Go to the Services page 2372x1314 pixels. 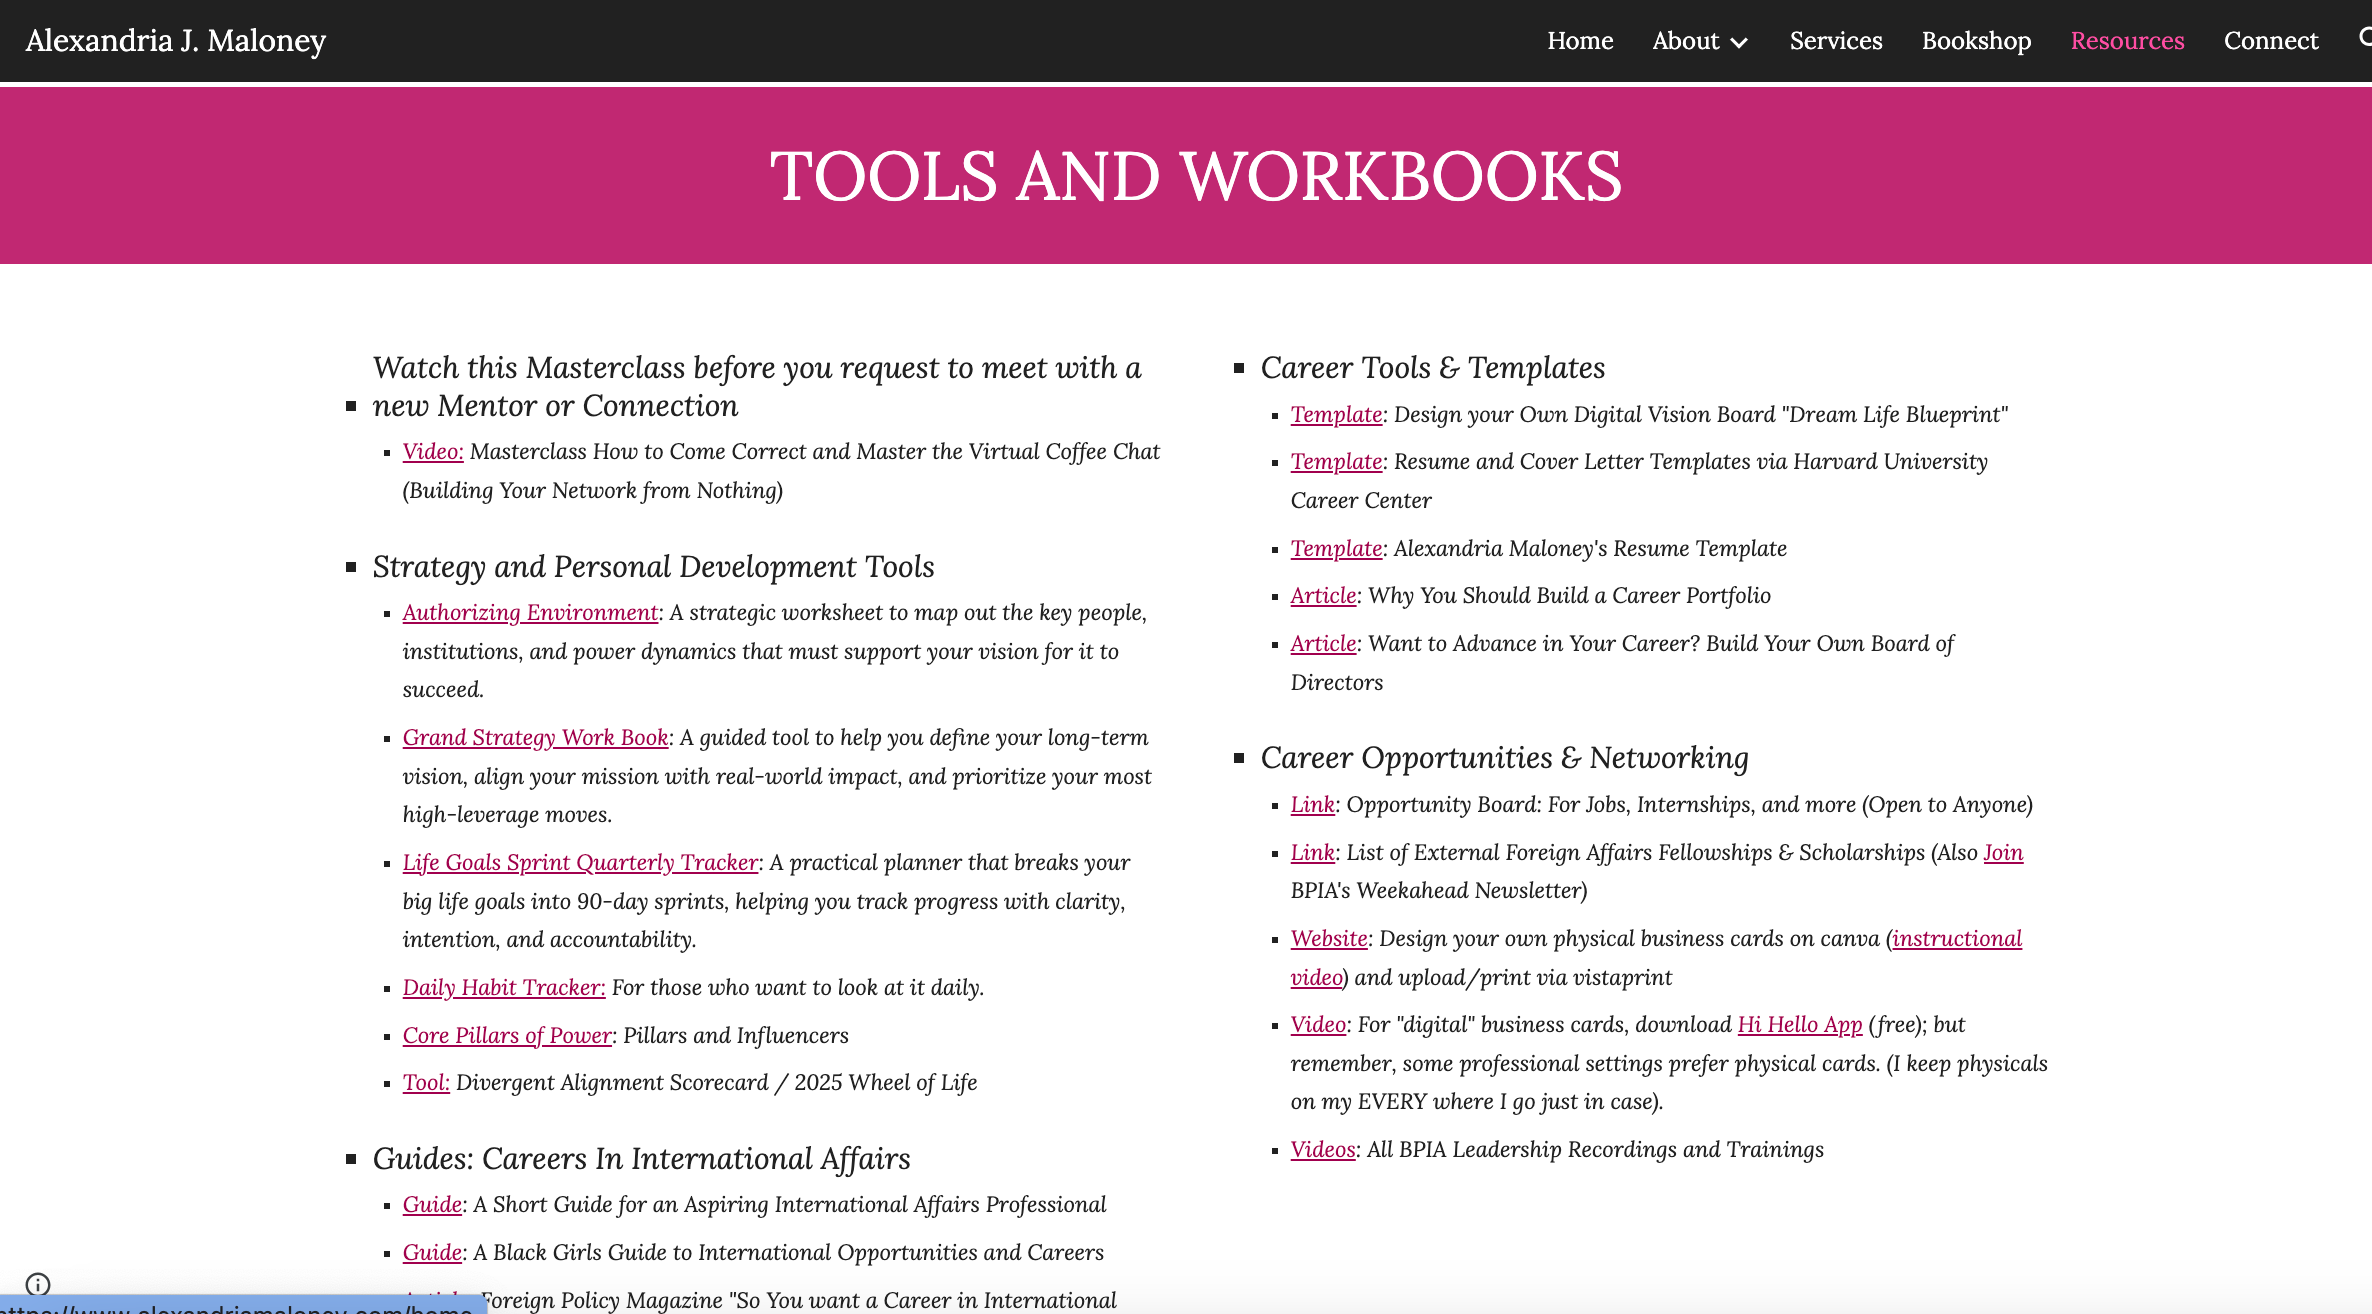point(1836,41)
